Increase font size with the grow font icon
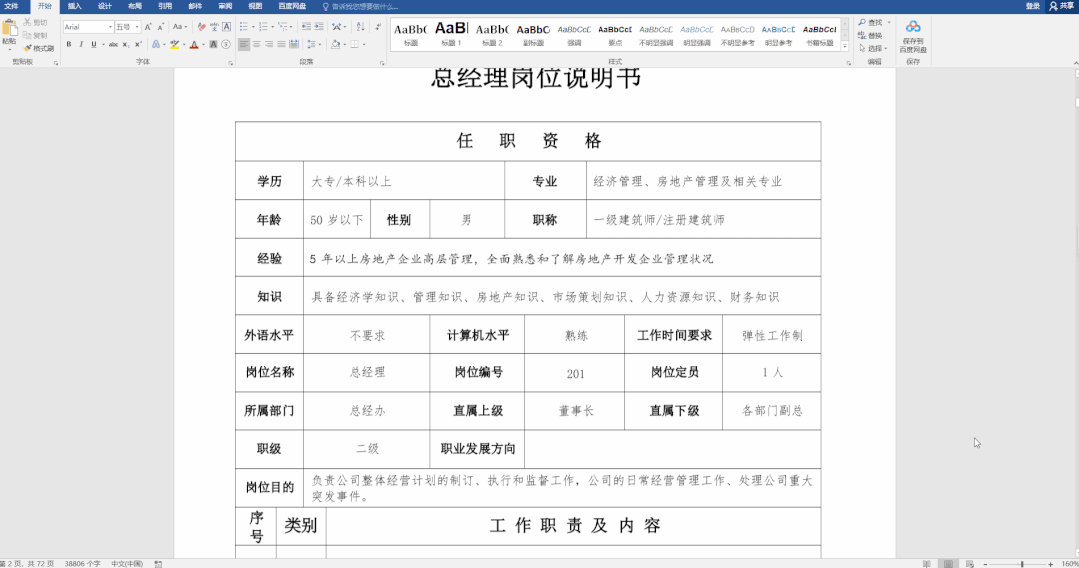Screen dimensions: 1079x568 [148, 27]
